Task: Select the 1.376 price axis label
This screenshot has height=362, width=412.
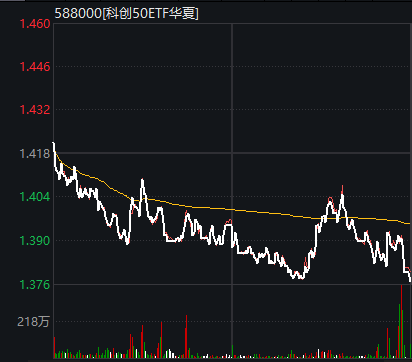Action: 35,285
